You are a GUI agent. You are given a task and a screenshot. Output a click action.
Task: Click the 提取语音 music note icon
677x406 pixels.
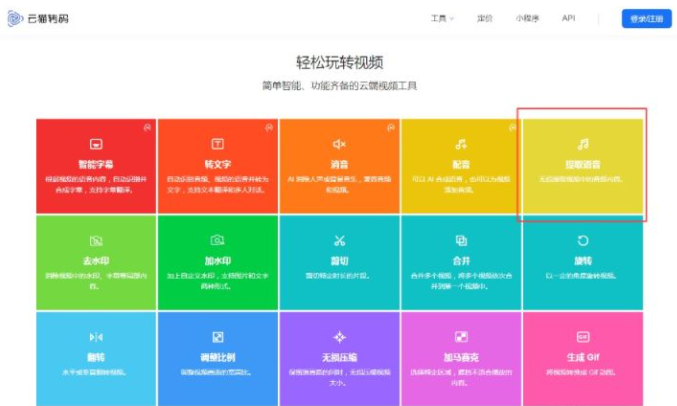[583, 144]
